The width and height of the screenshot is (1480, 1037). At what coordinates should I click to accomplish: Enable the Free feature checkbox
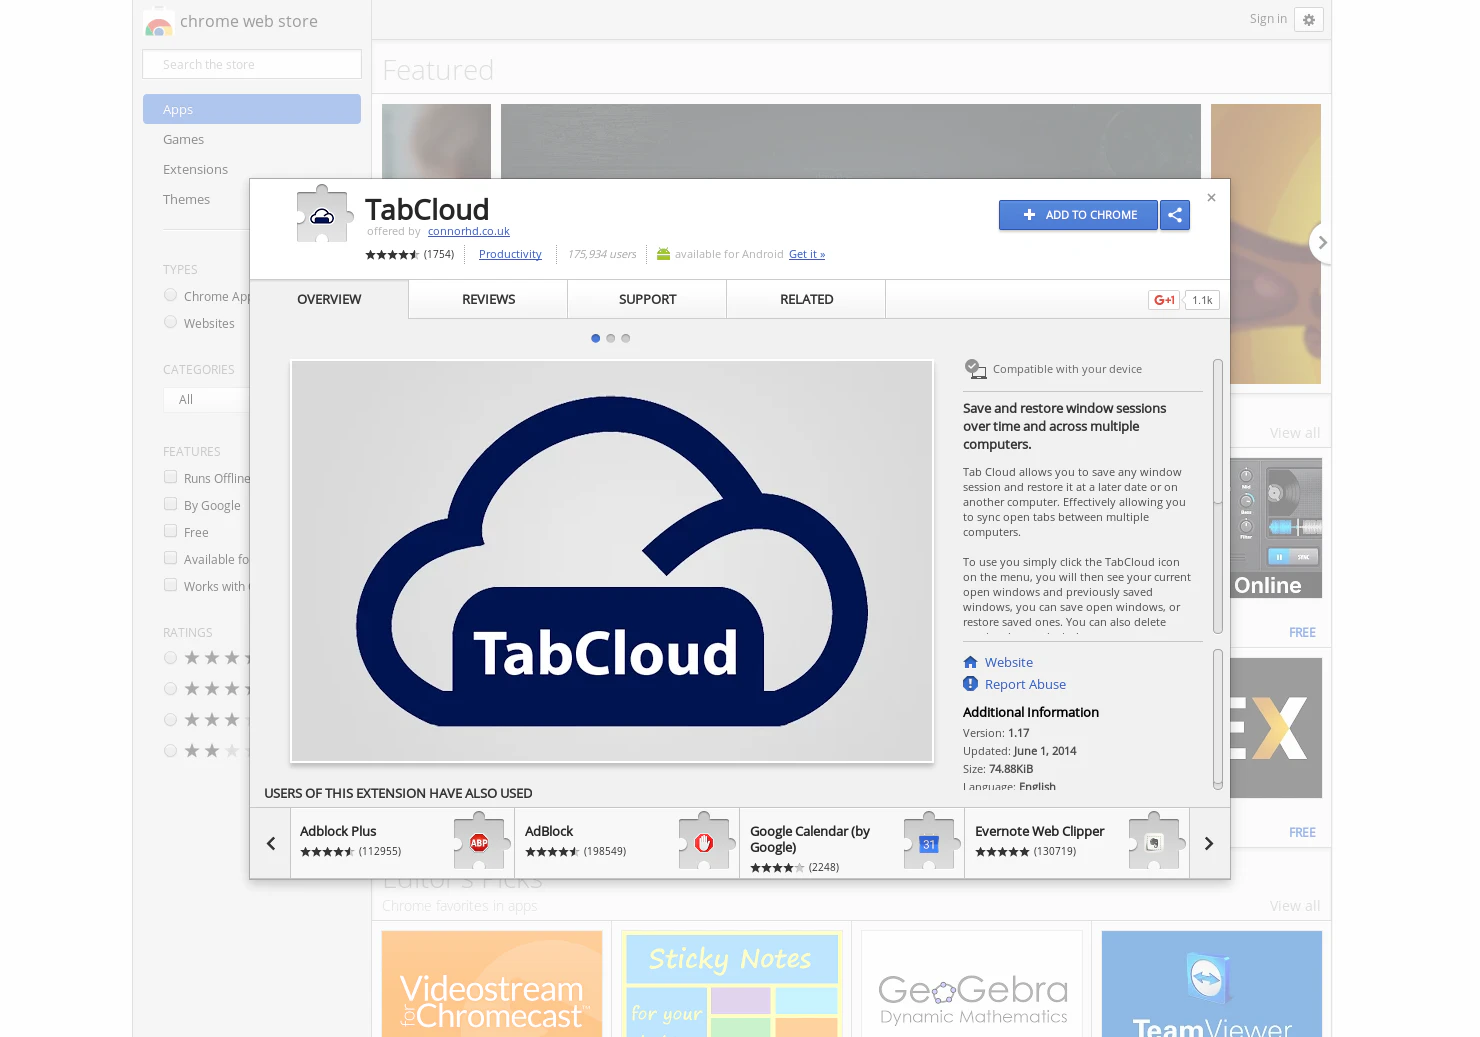[x=171, y=531]
